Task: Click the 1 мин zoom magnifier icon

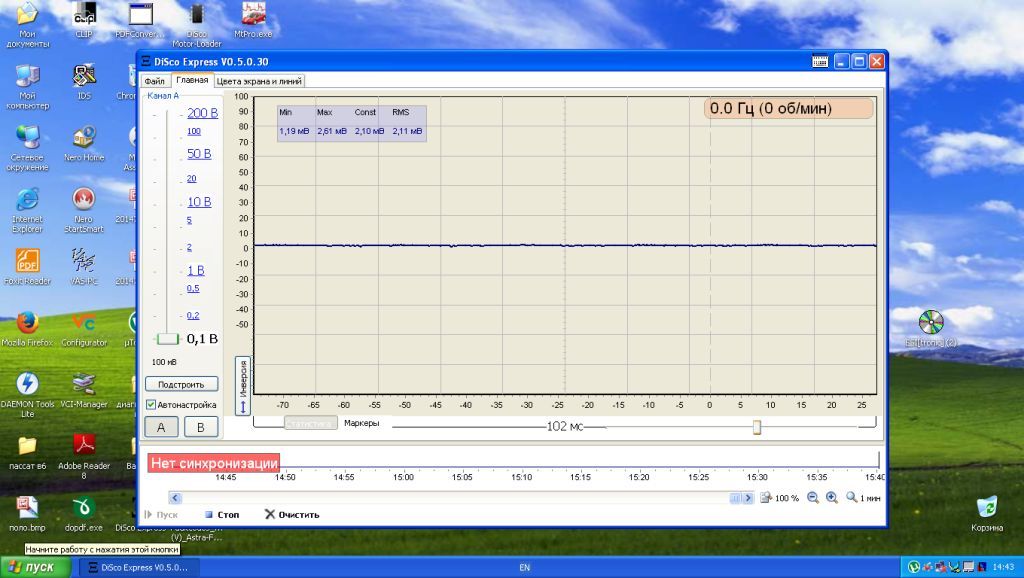Action: click(852, 498)
